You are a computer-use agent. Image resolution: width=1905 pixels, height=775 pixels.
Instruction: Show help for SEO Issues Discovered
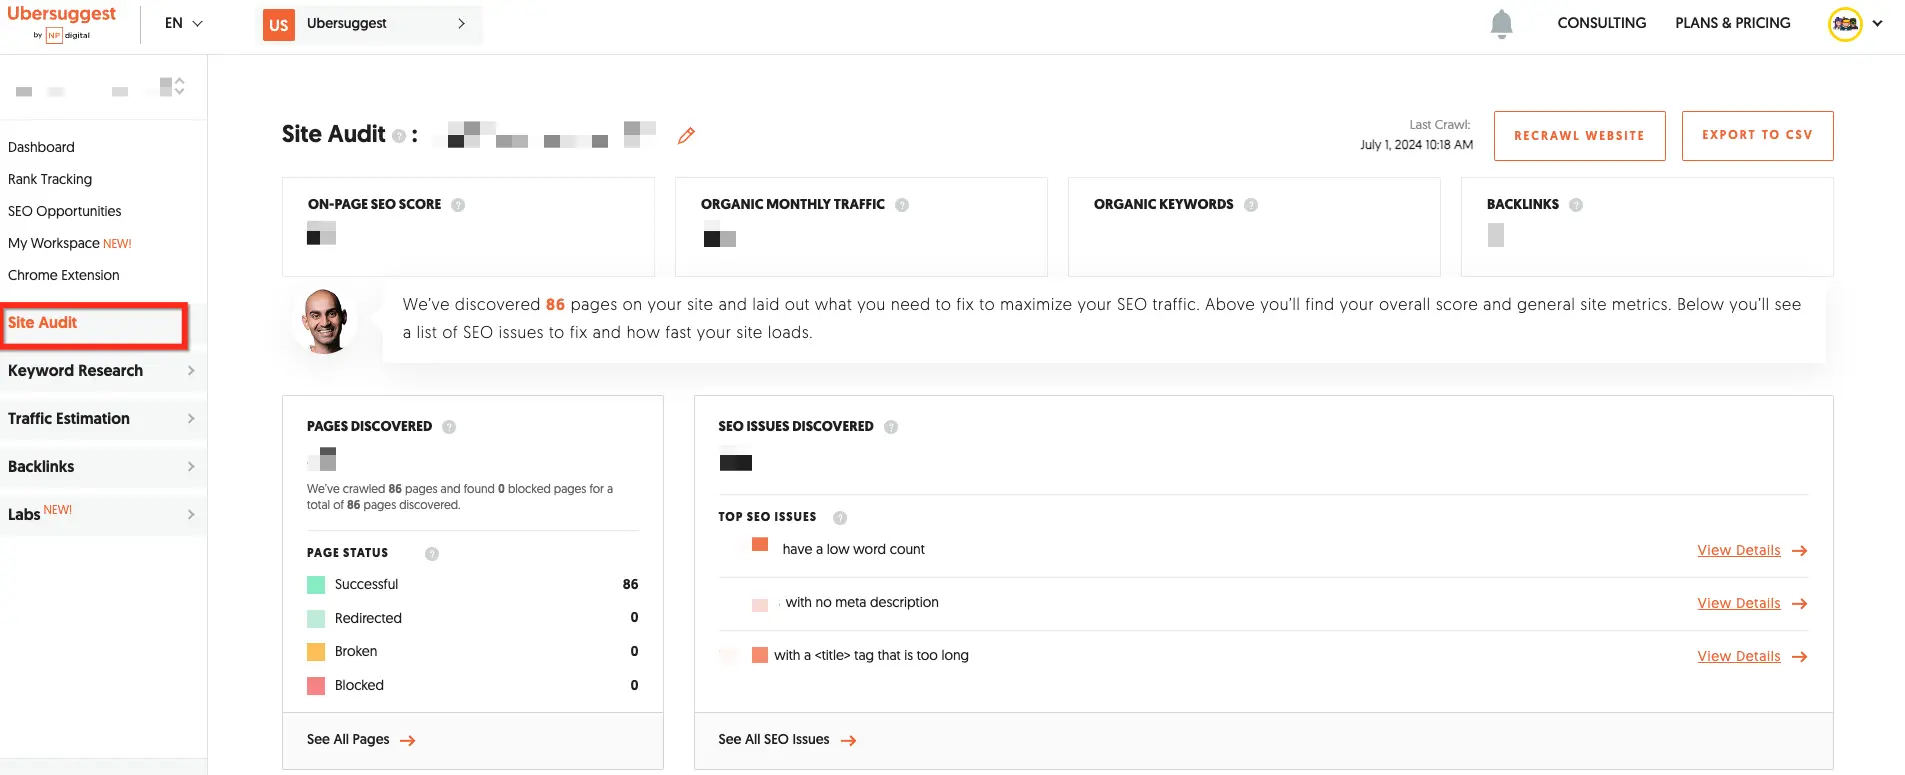891,427
